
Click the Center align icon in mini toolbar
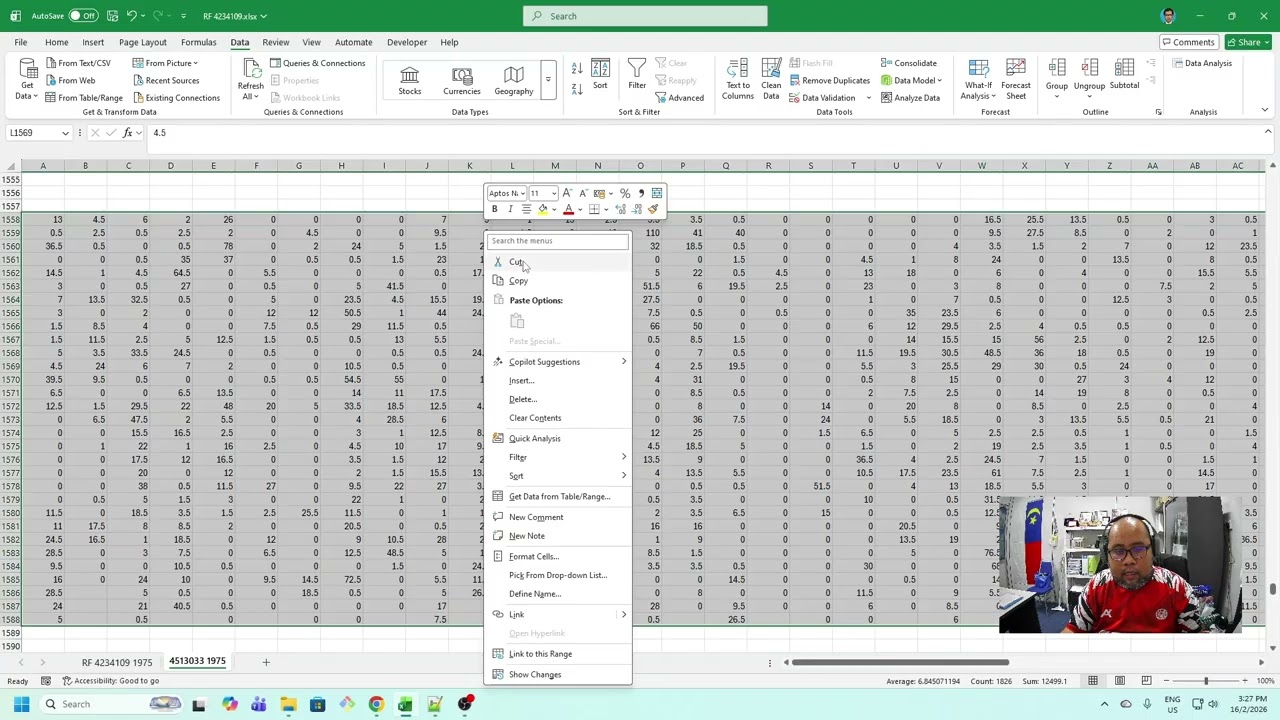(527, 209)
